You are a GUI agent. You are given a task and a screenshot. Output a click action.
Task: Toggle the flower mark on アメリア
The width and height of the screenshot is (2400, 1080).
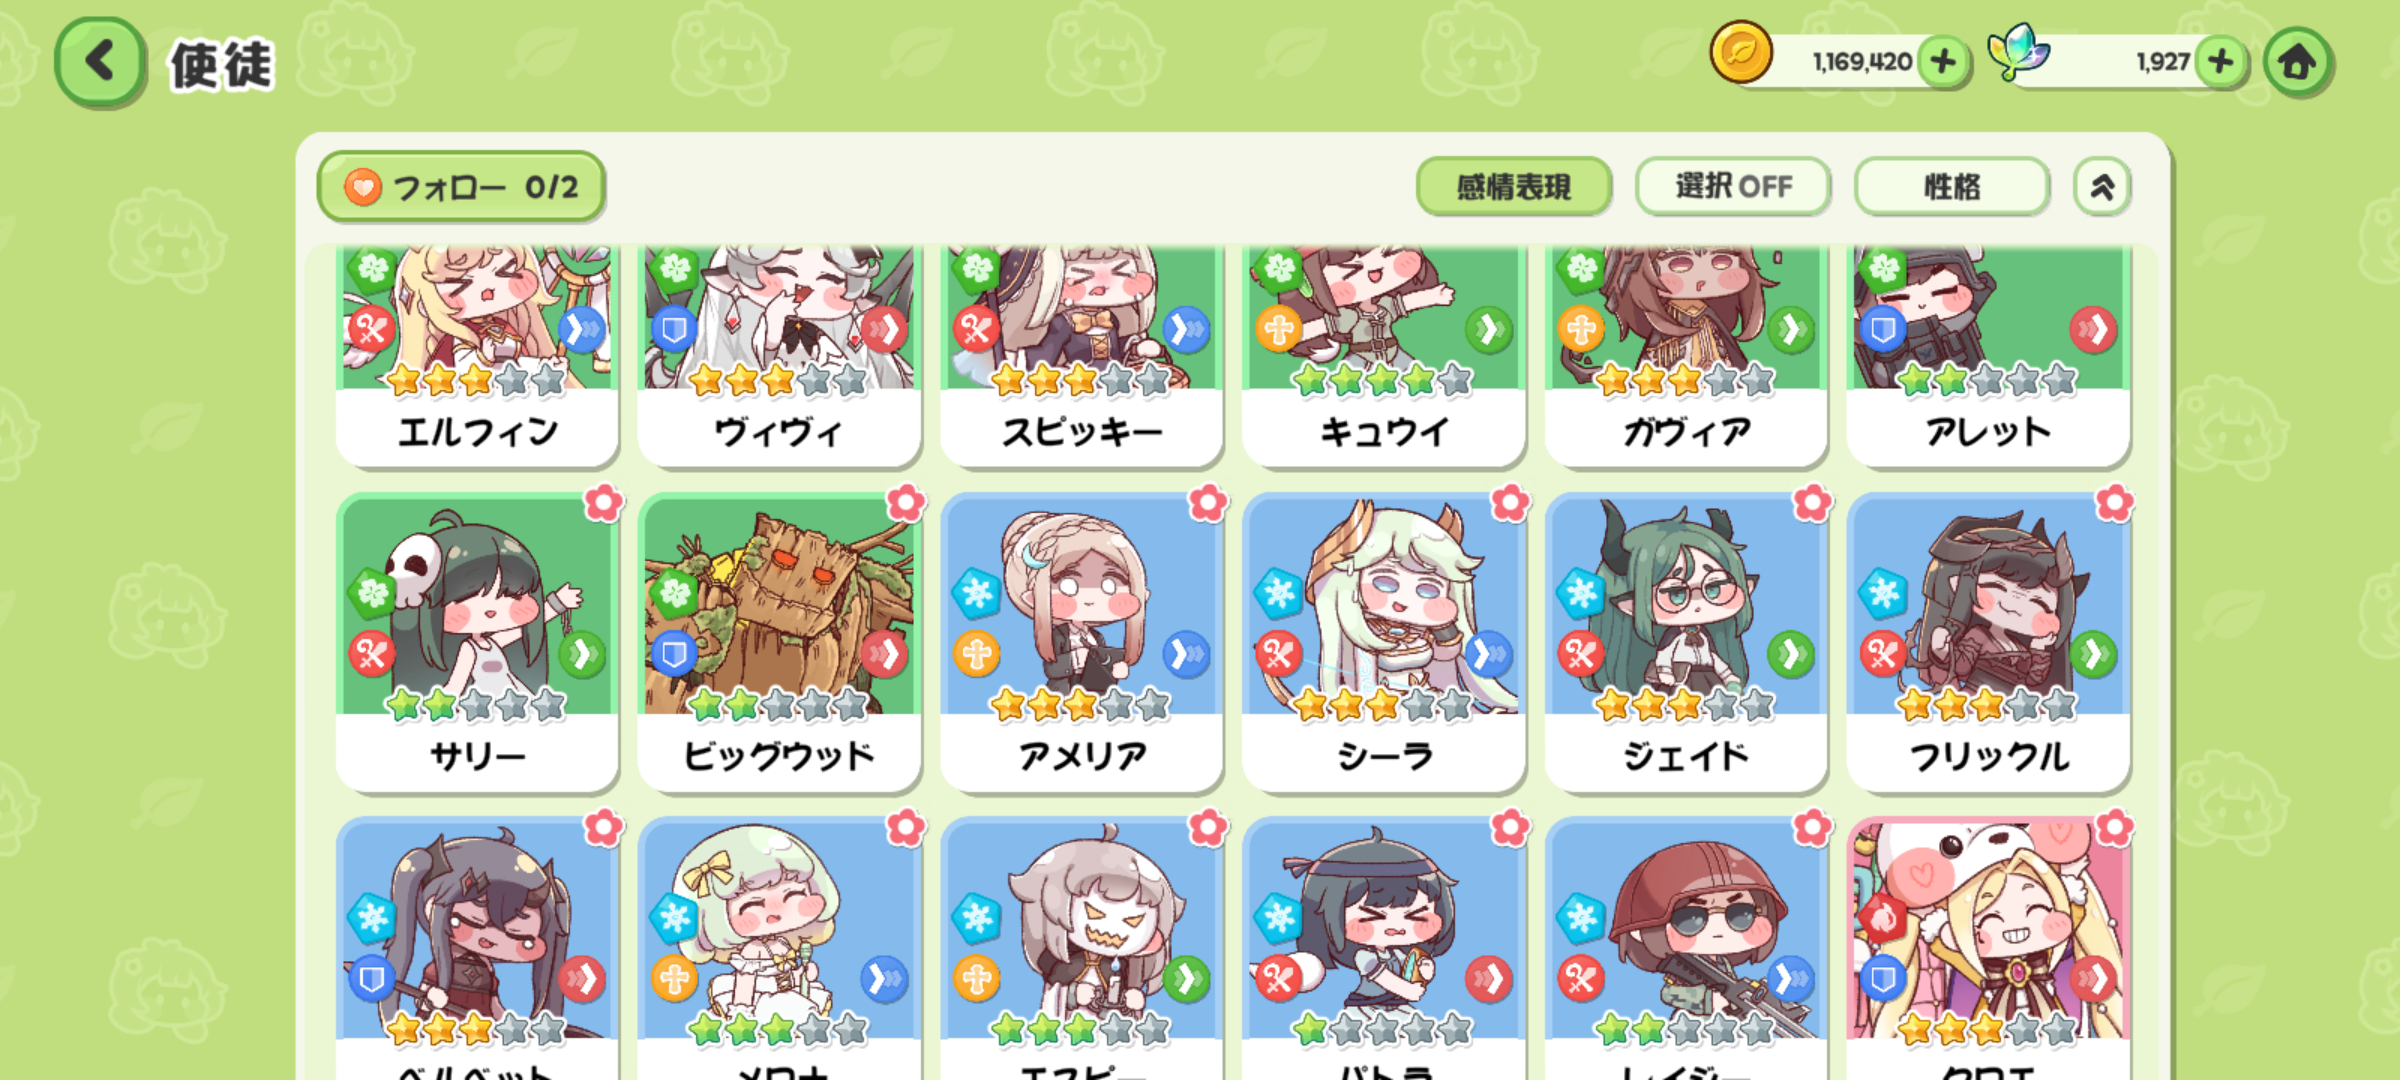coord(1208,503)
